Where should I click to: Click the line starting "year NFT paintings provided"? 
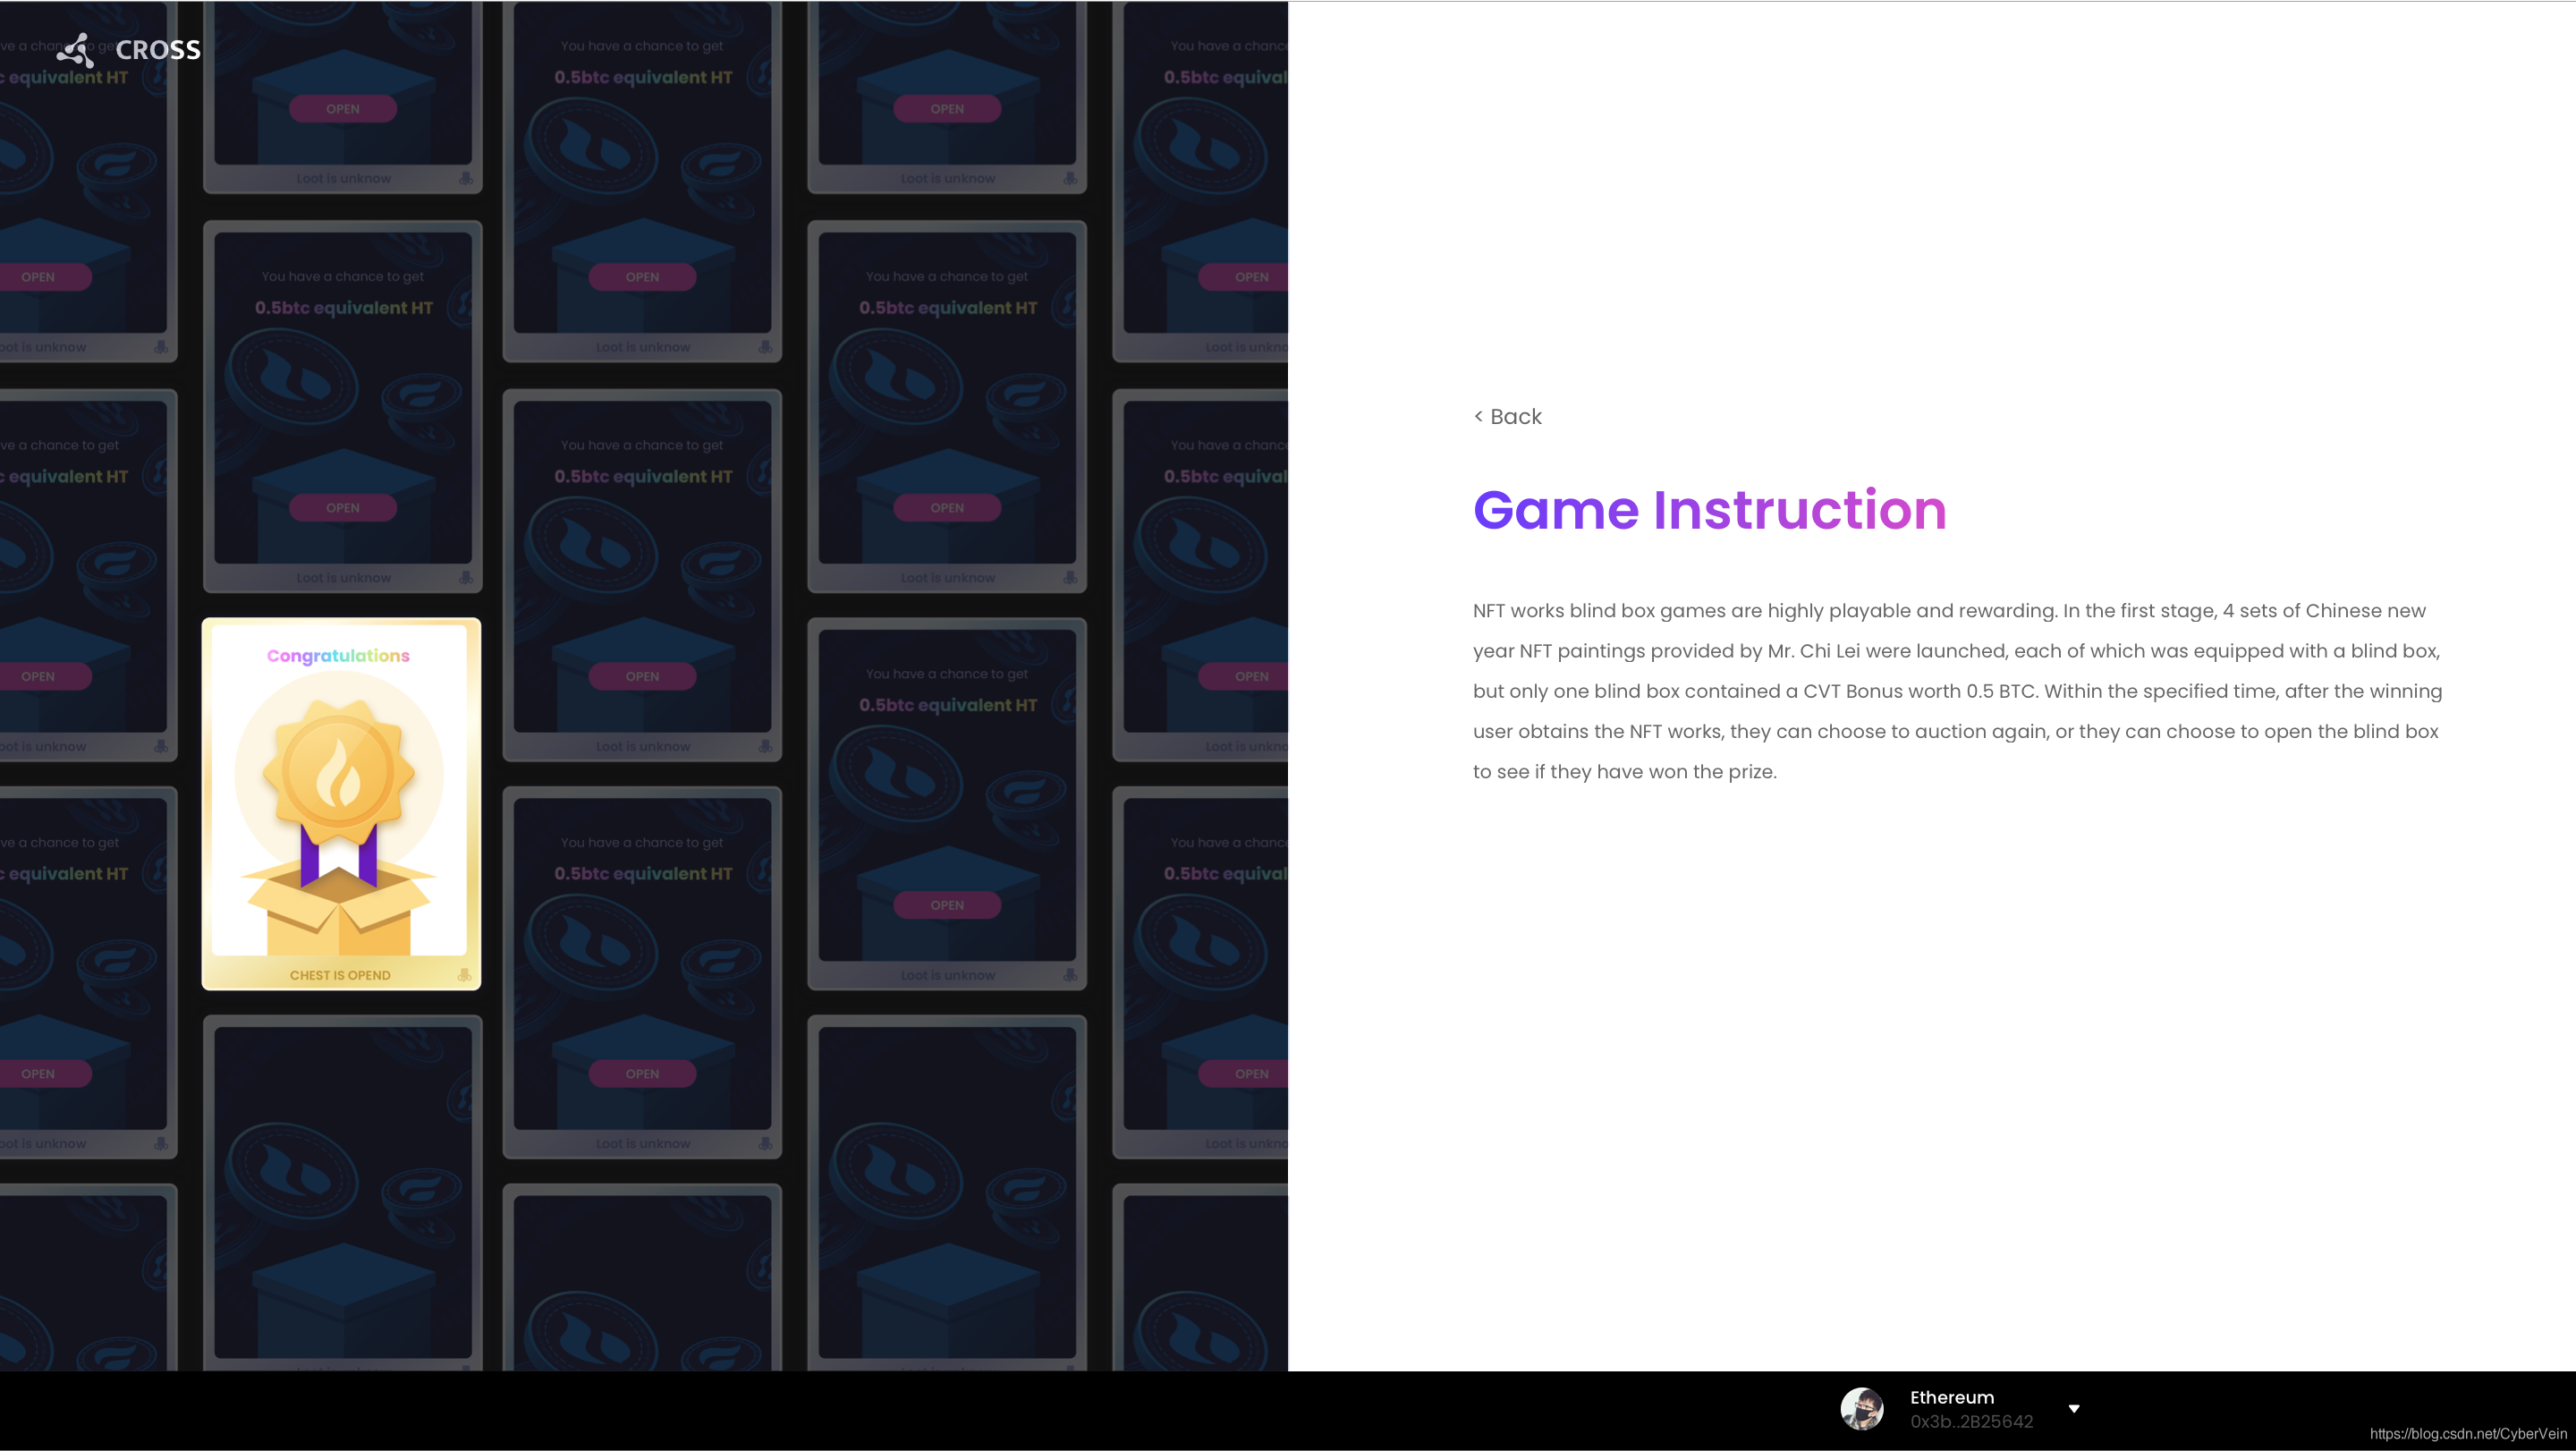tap(1956, 651)
